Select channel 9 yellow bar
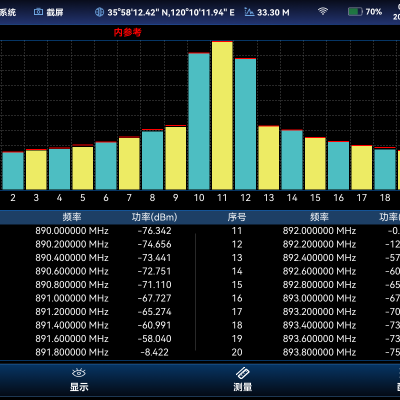Image resolution: width=400 pixels, height=400 pixels. coord(176,158)
